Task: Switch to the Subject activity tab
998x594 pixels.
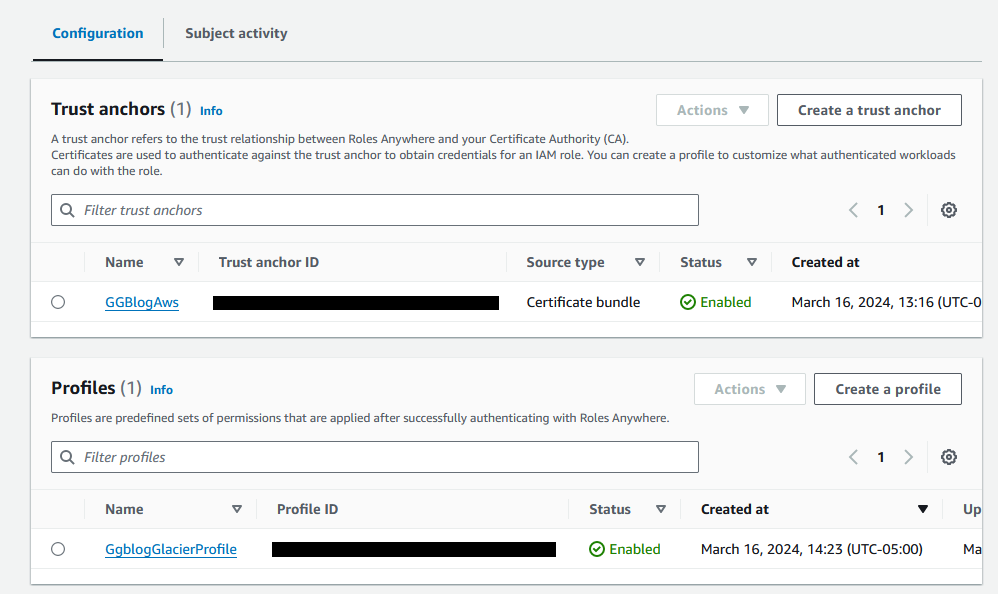Action: coord(236,33)
